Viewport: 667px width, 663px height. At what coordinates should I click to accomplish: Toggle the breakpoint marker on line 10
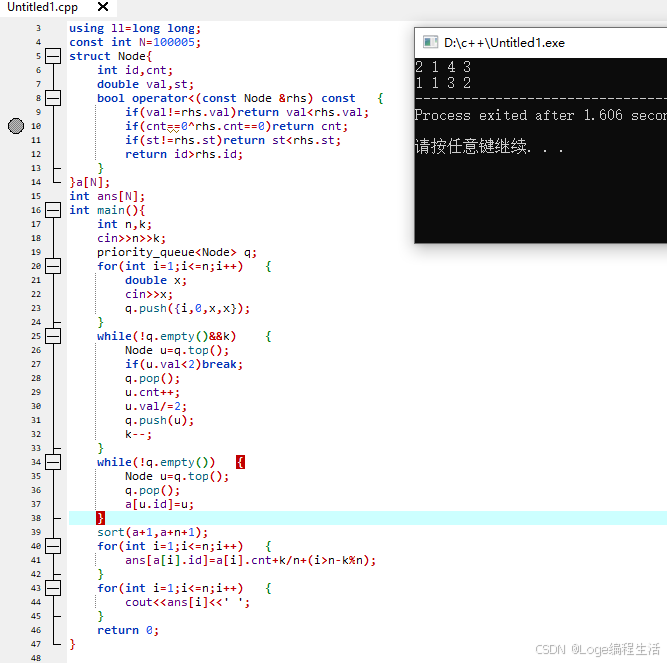click(16, 126)
